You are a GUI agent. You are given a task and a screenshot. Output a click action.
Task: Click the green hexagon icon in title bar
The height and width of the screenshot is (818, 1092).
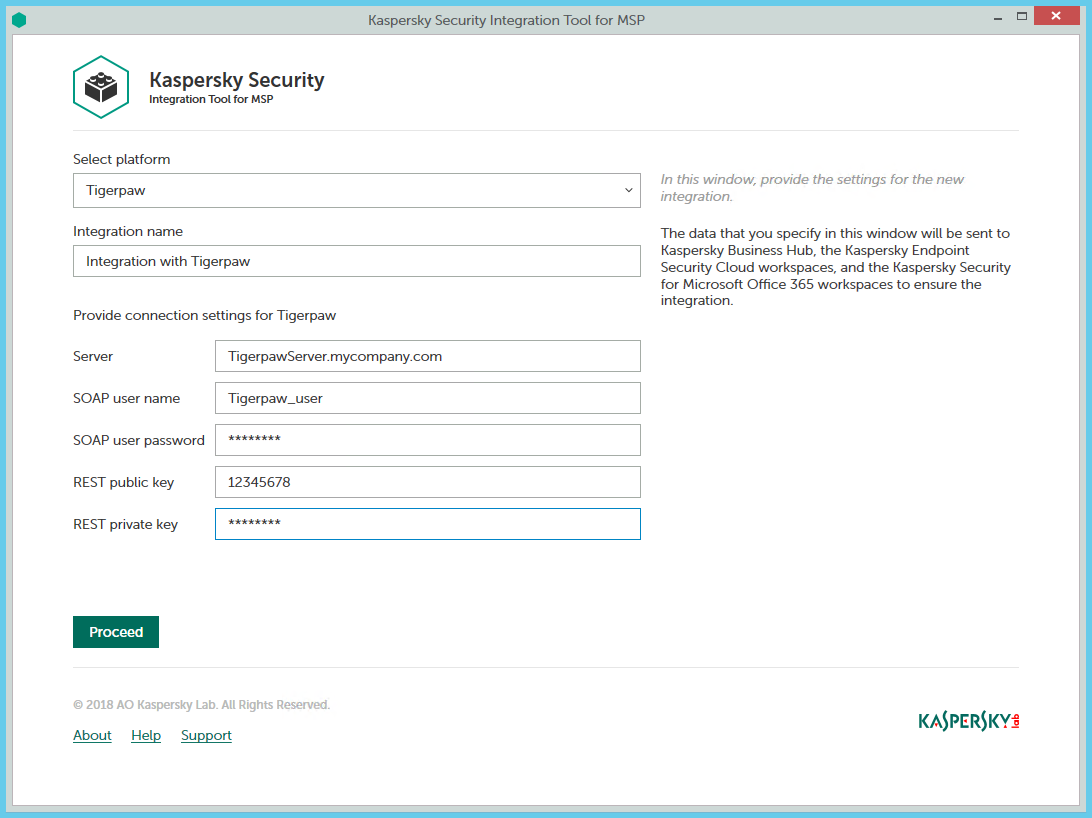[x=19, y=20]
